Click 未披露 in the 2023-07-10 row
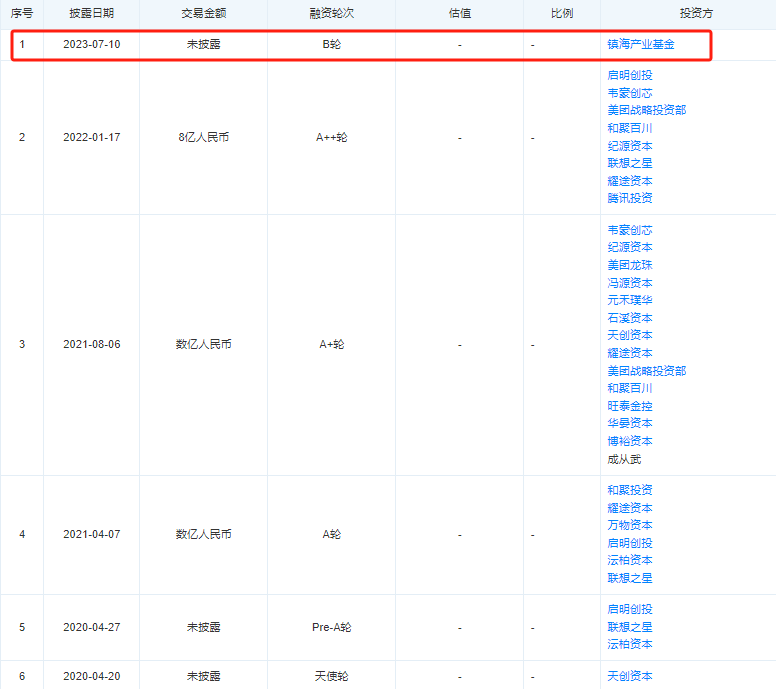776x689 pixels. pyautogui.click(x=203, y=45)
